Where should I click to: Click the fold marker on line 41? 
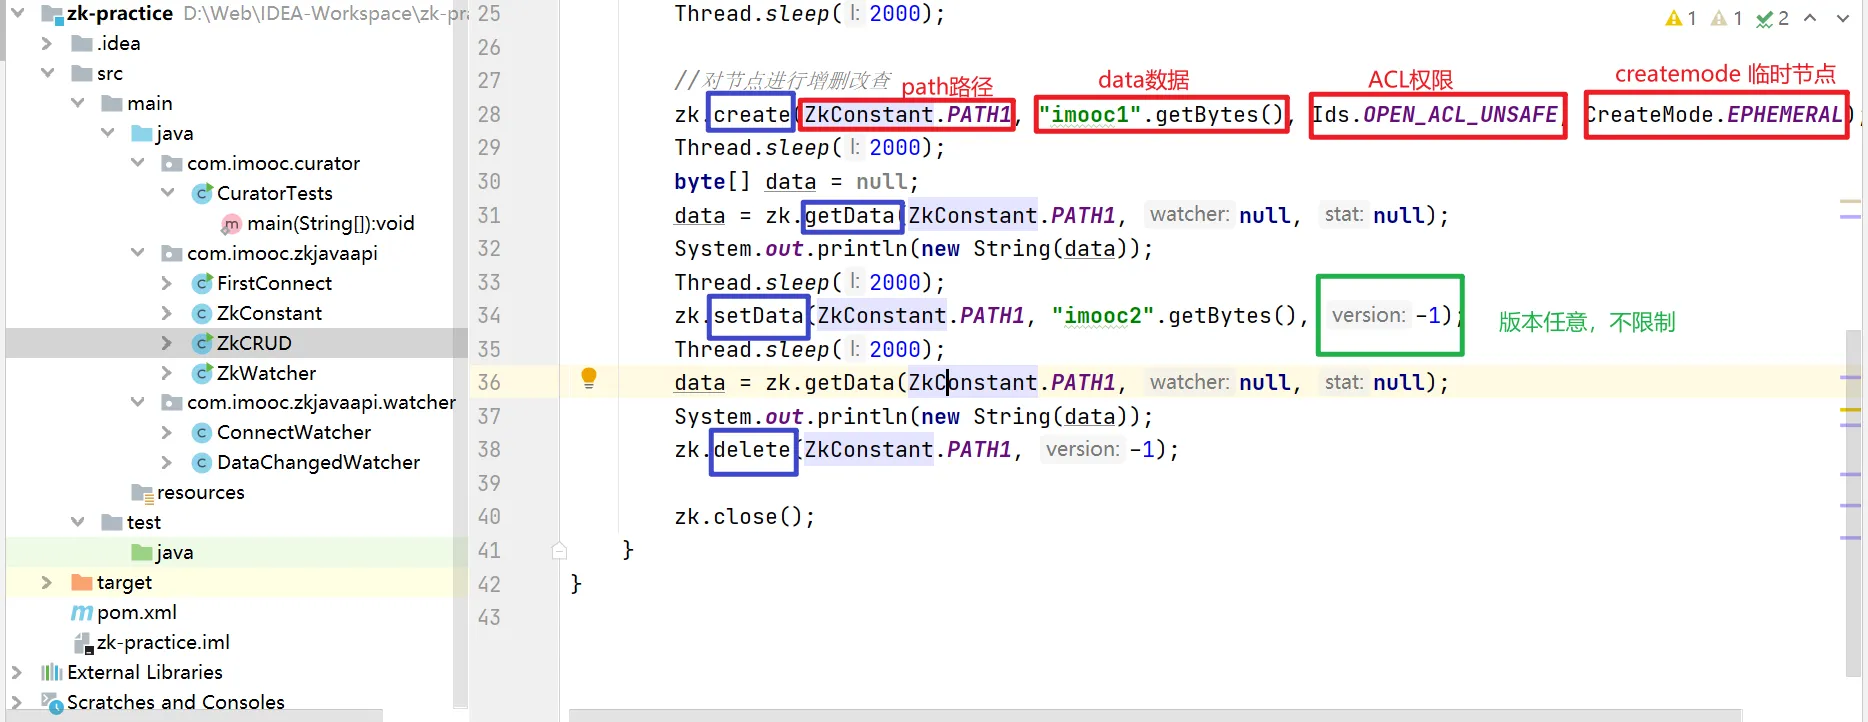560,551
